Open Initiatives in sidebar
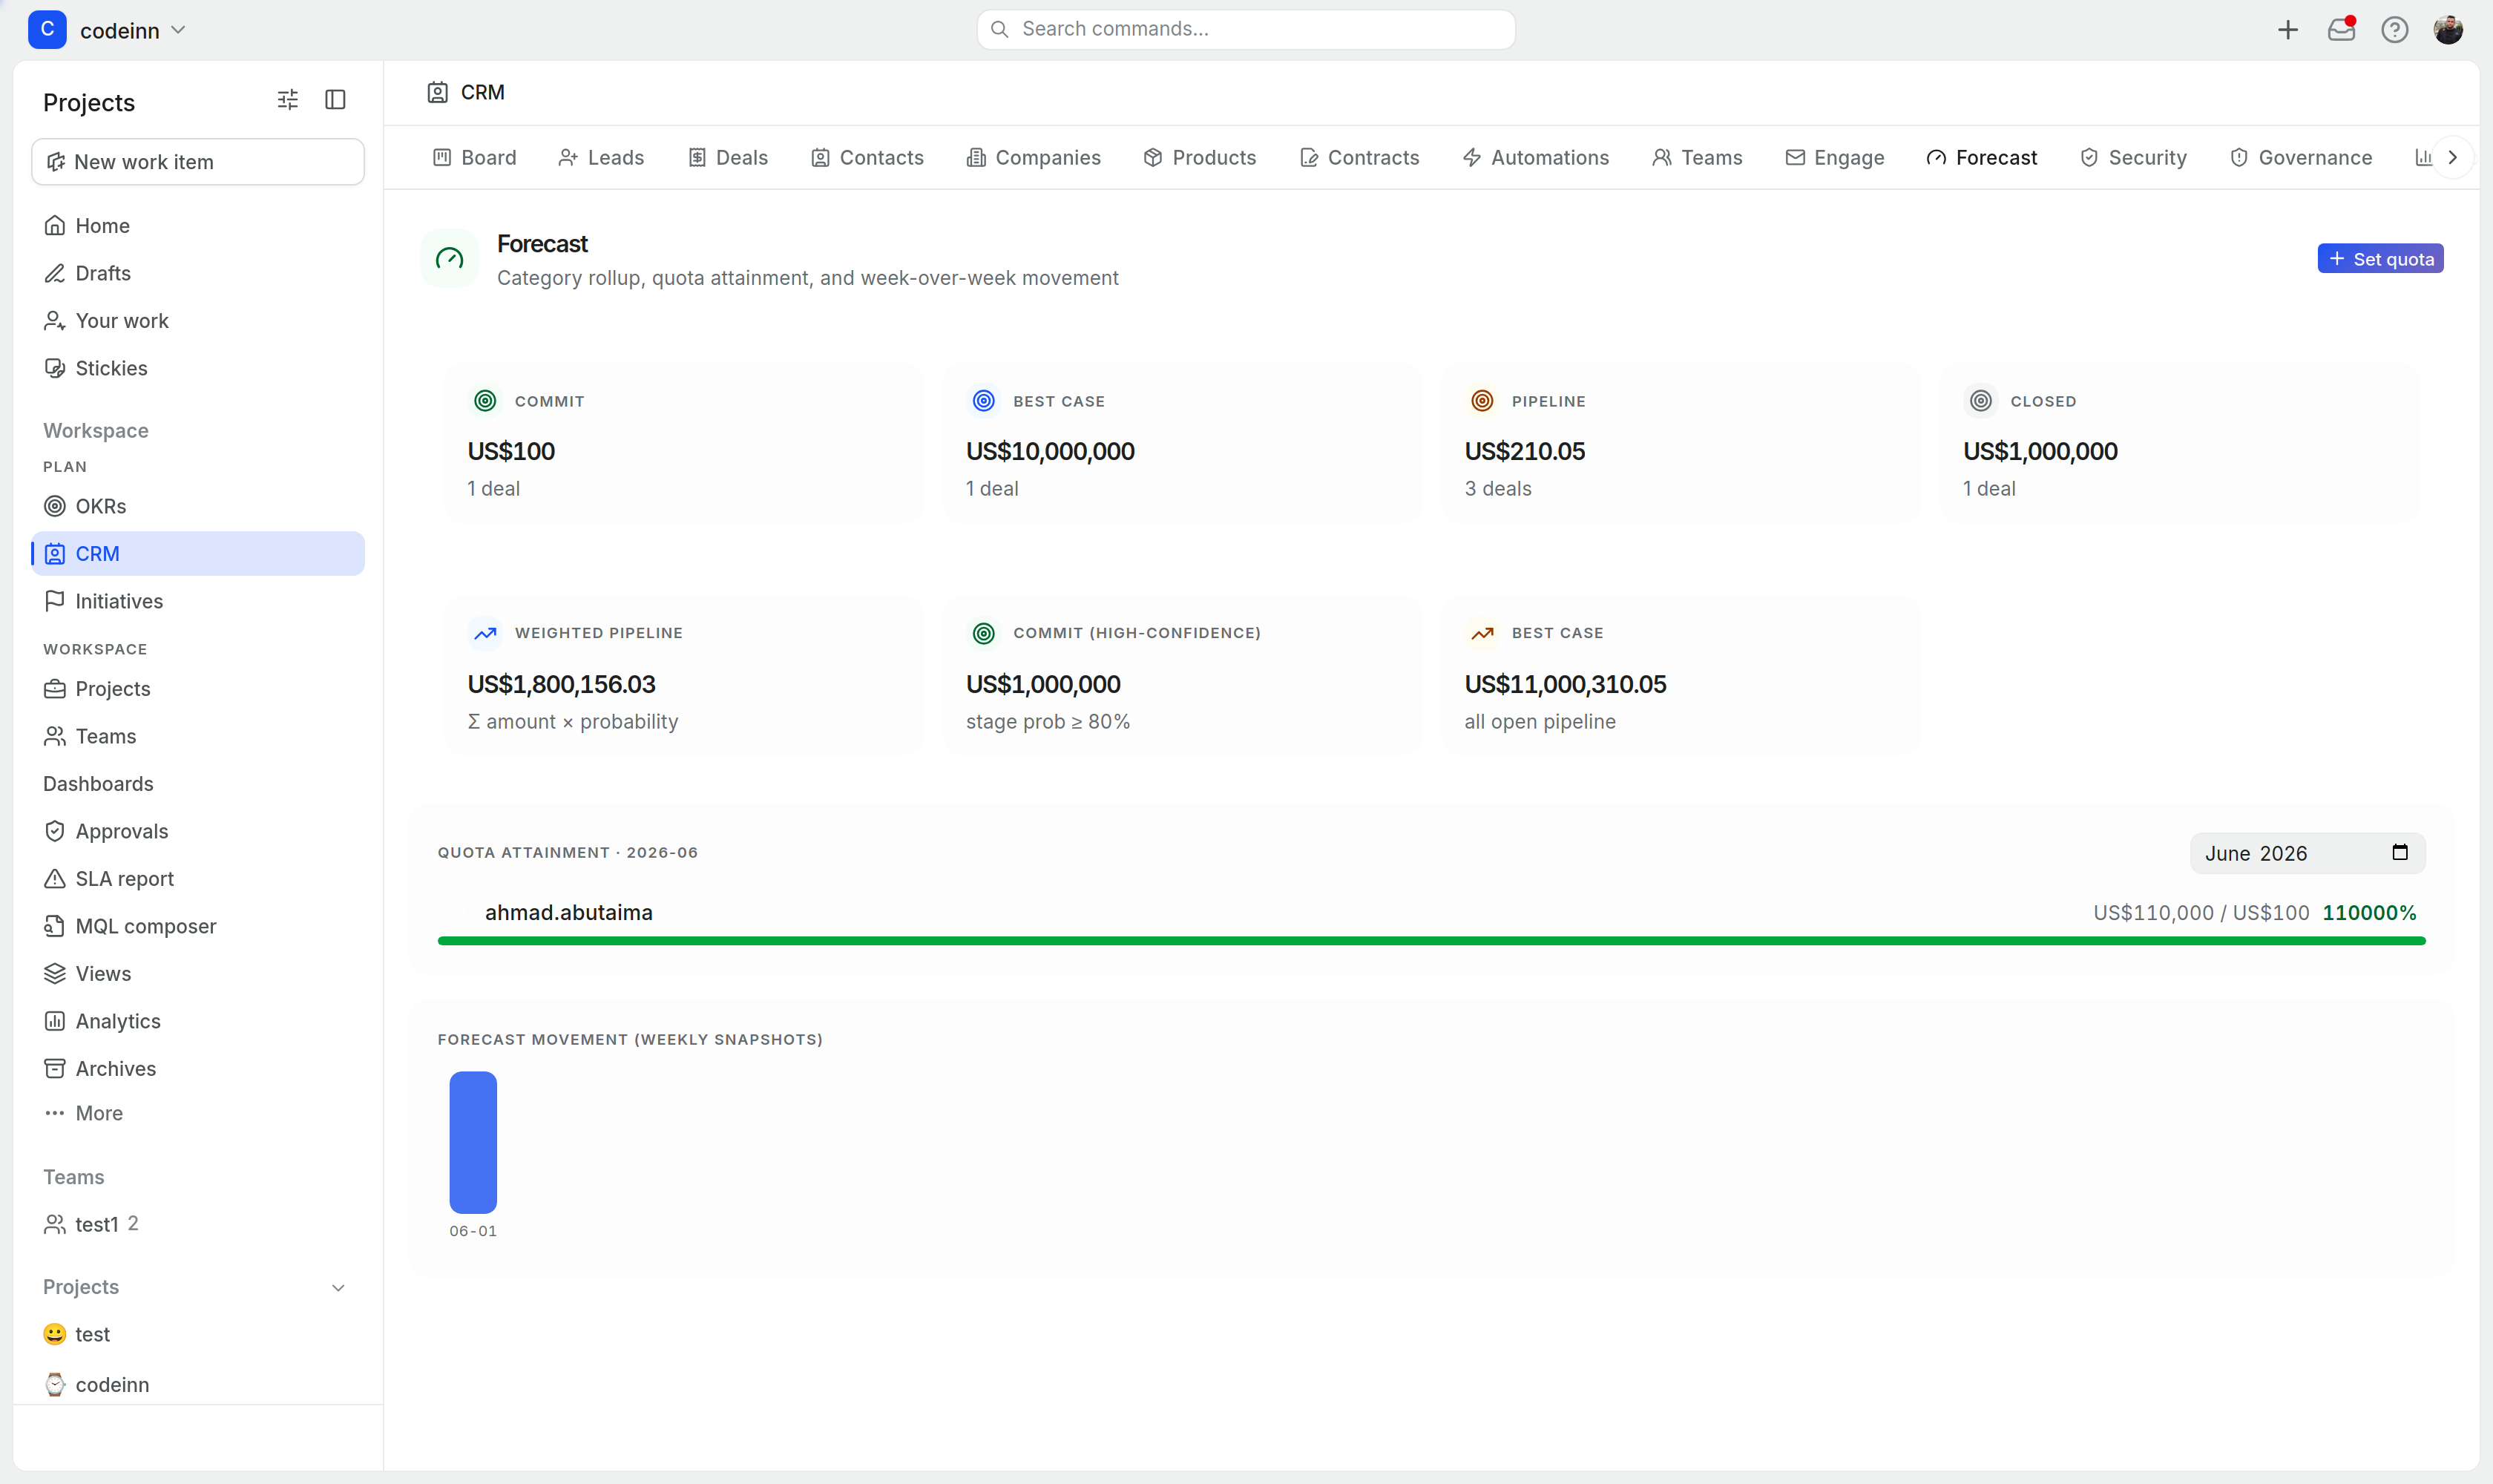Image resolution: width=2493 pixels, height=1484 pixels. (198, 601)
